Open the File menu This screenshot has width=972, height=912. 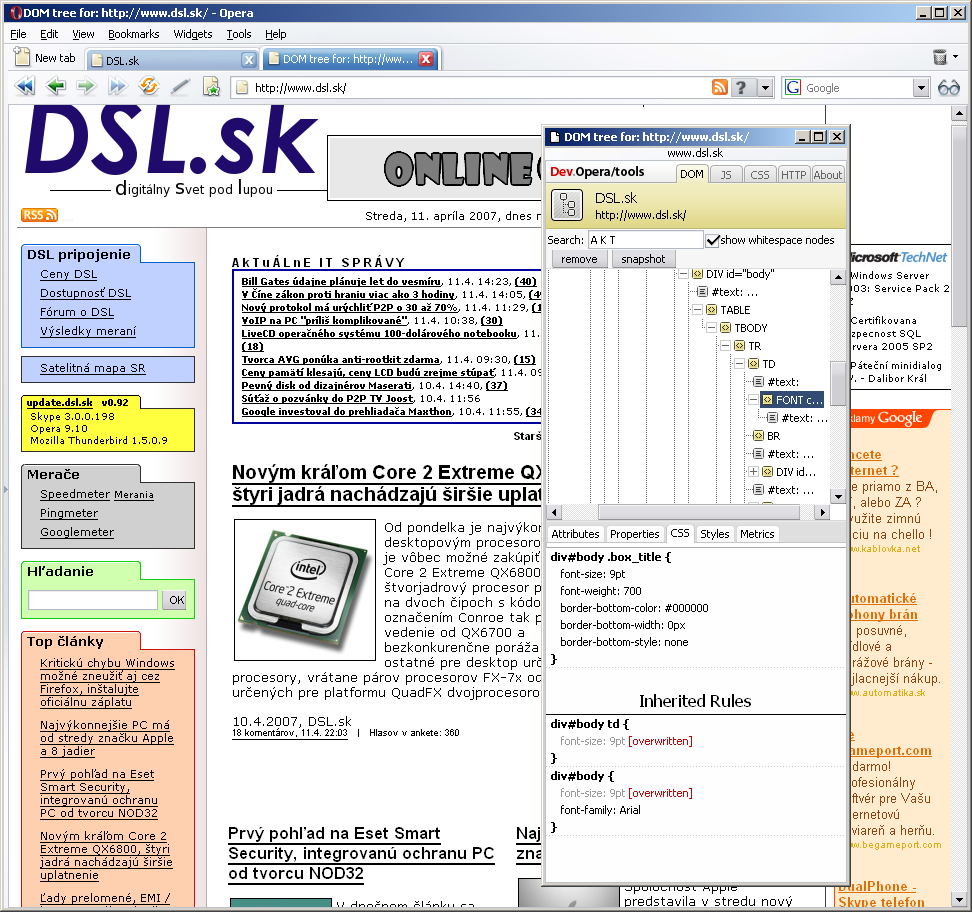[x=19, y=34]
